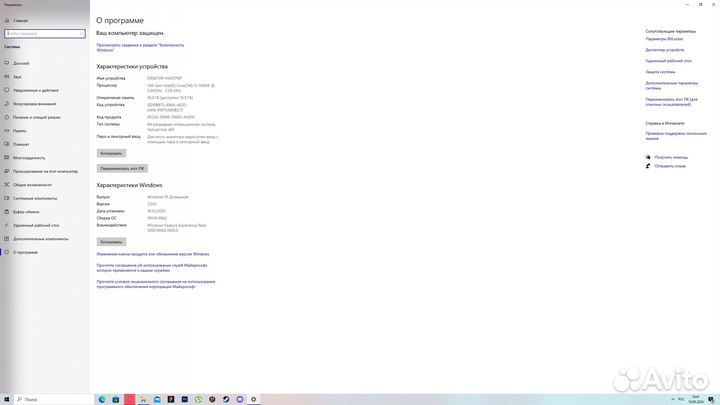Open Системные компоненты section
The width and height of the screenshot is (720, 405).
click(x=35, y=198)
